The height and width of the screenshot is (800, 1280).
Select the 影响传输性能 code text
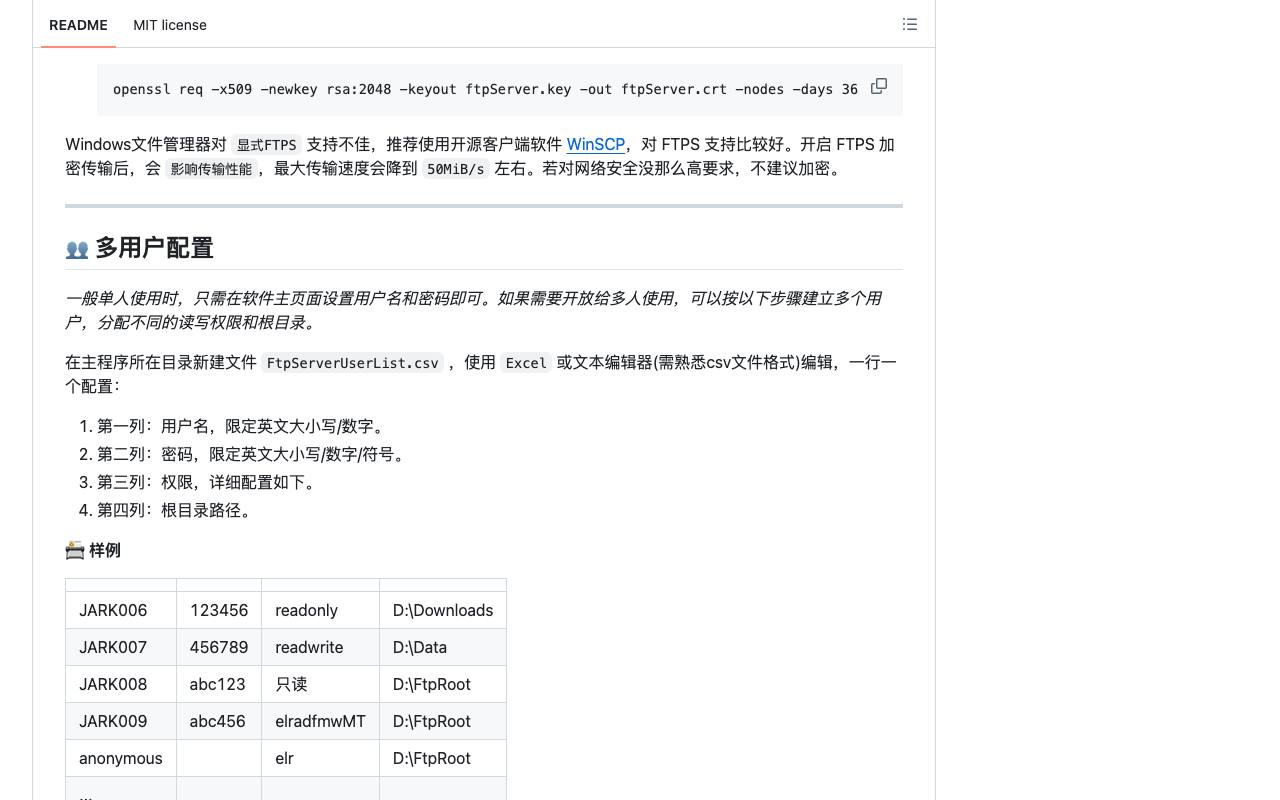pos(211,169)
